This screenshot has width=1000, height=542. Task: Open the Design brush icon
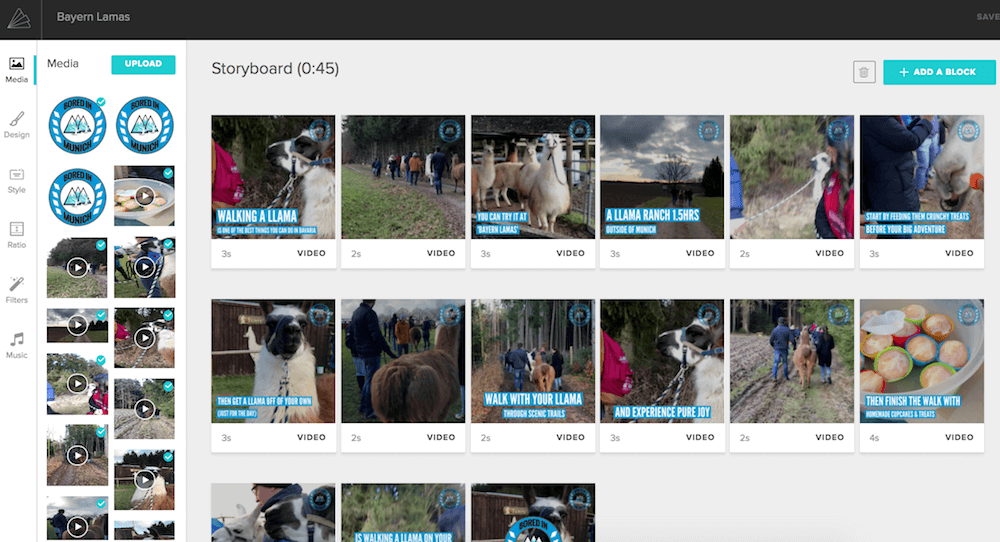tap(17, 125)
